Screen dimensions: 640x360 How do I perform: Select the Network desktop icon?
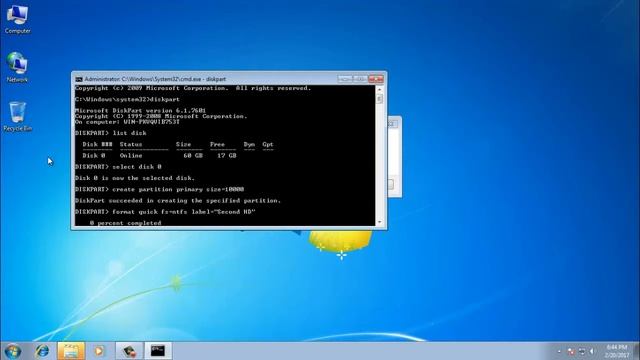pos(17,67)
